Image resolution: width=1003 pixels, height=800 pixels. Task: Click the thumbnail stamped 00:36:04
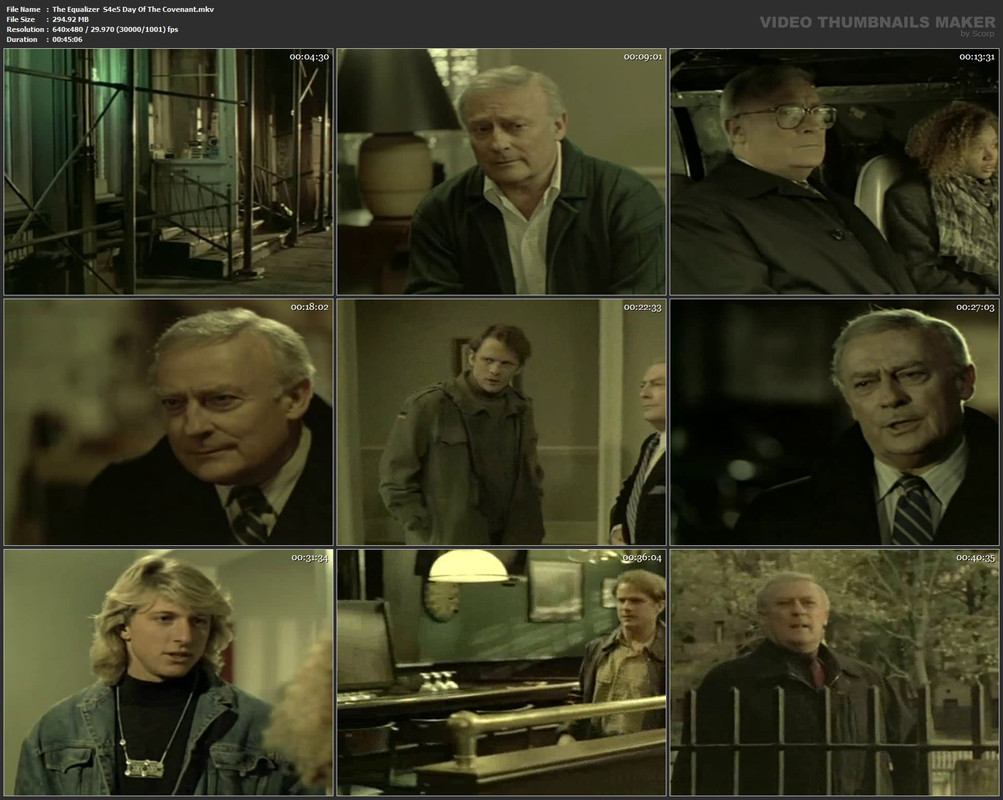pyautogui.click(x=502, y=673)
